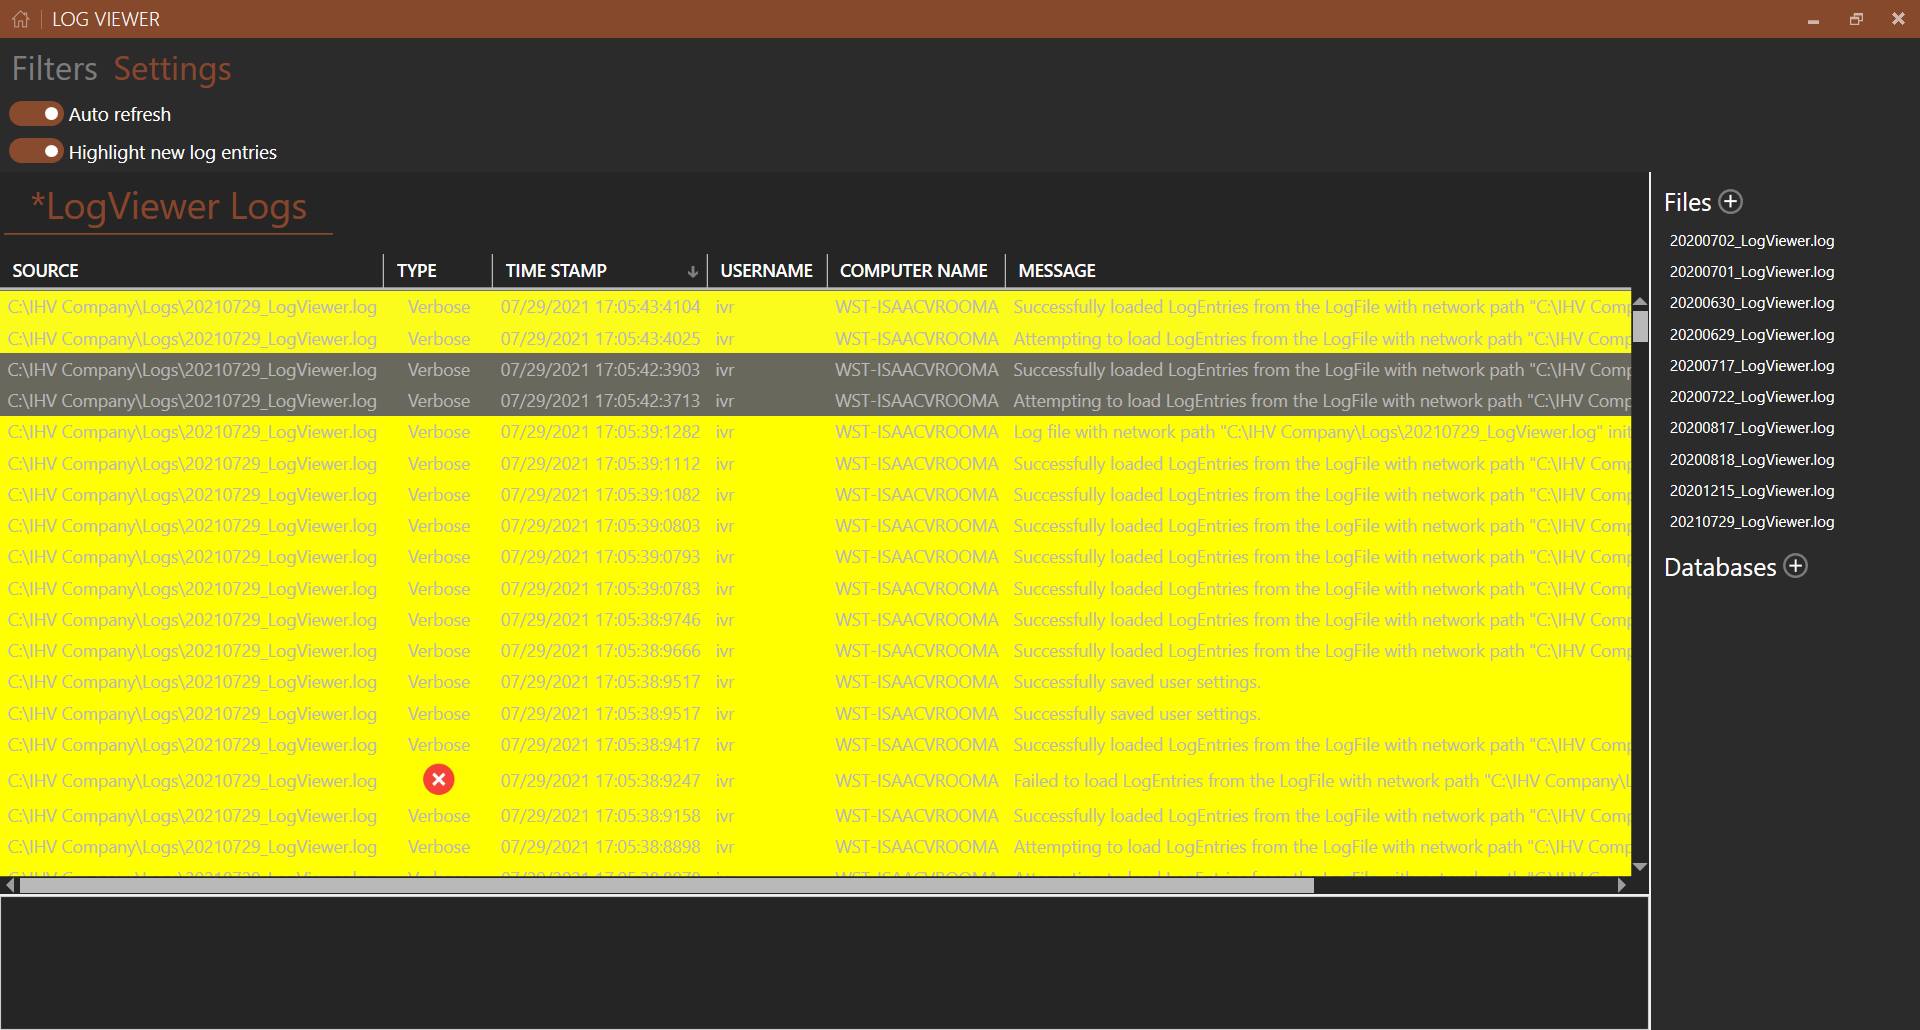Open the Settings tab
Screen dimensions: 1920x1030
coord(172,68)
